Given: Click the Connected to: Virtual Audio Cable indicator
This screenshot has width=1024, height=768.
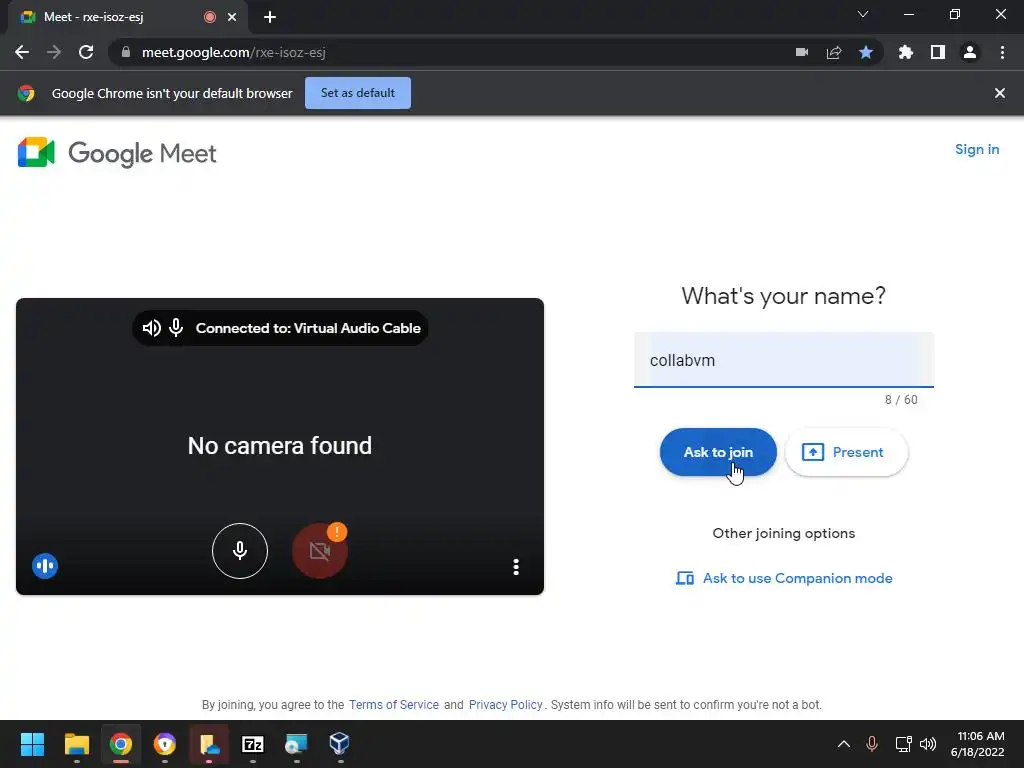Looking at the screenshot, I should coord(280,328).
